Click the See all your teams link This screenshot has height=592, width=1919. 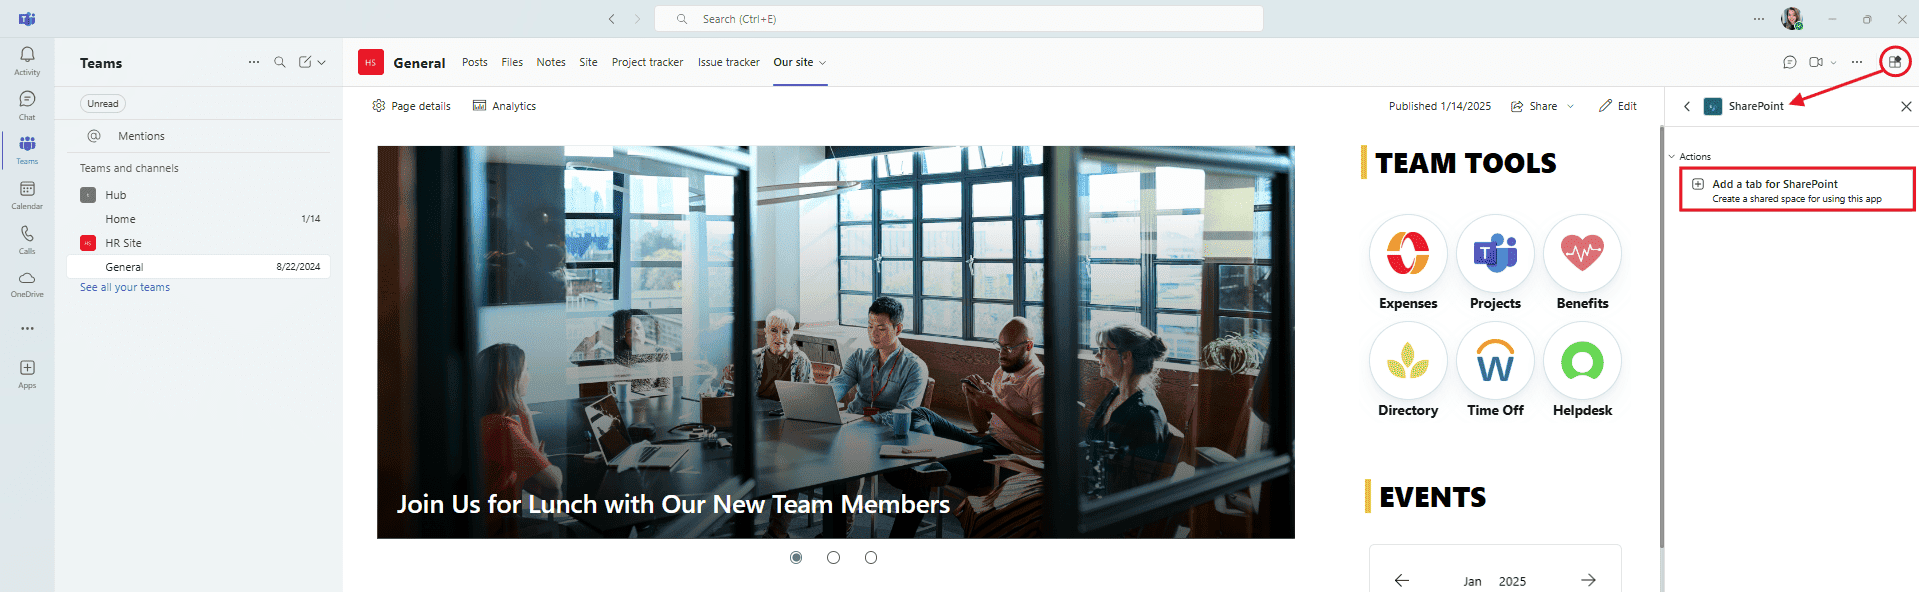(125, 287)
